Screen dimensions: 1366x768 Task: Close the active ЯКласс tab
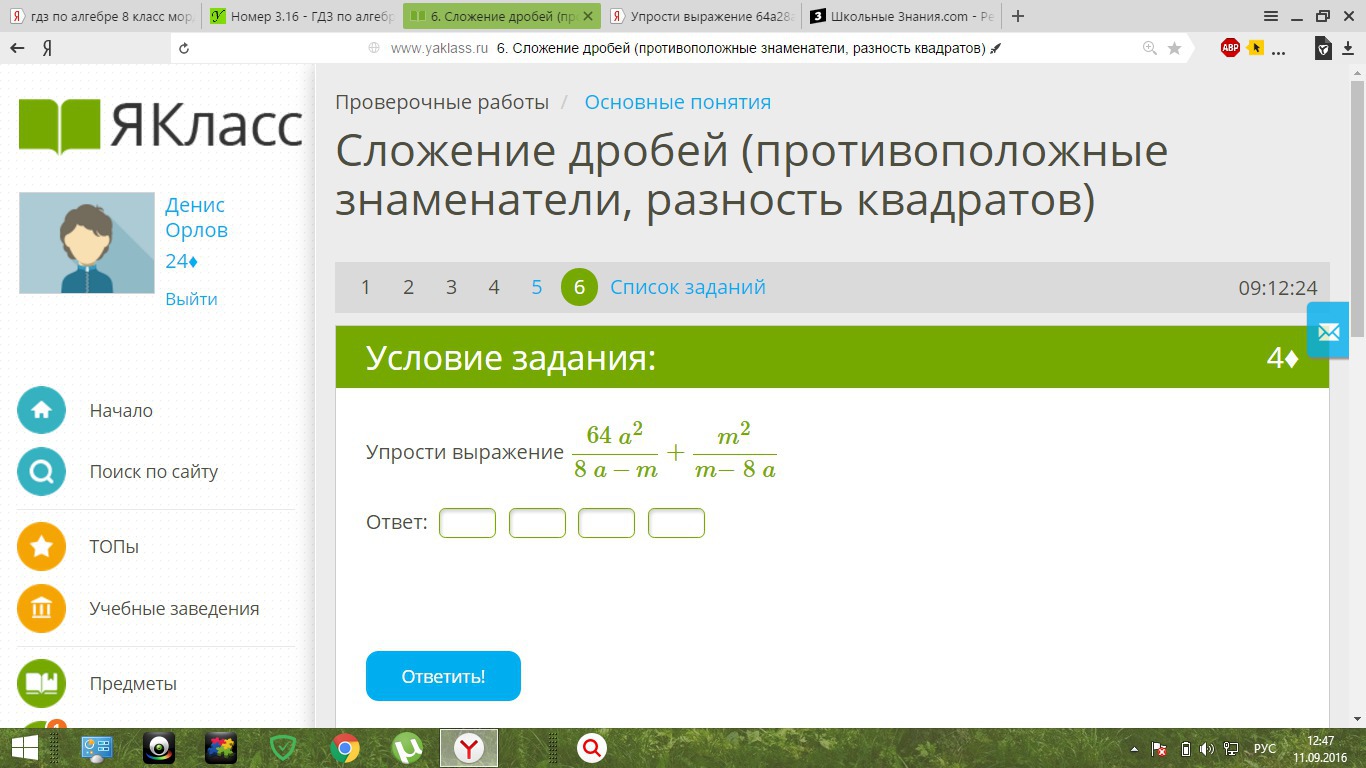pyautogui.click(x=588, y=16)
